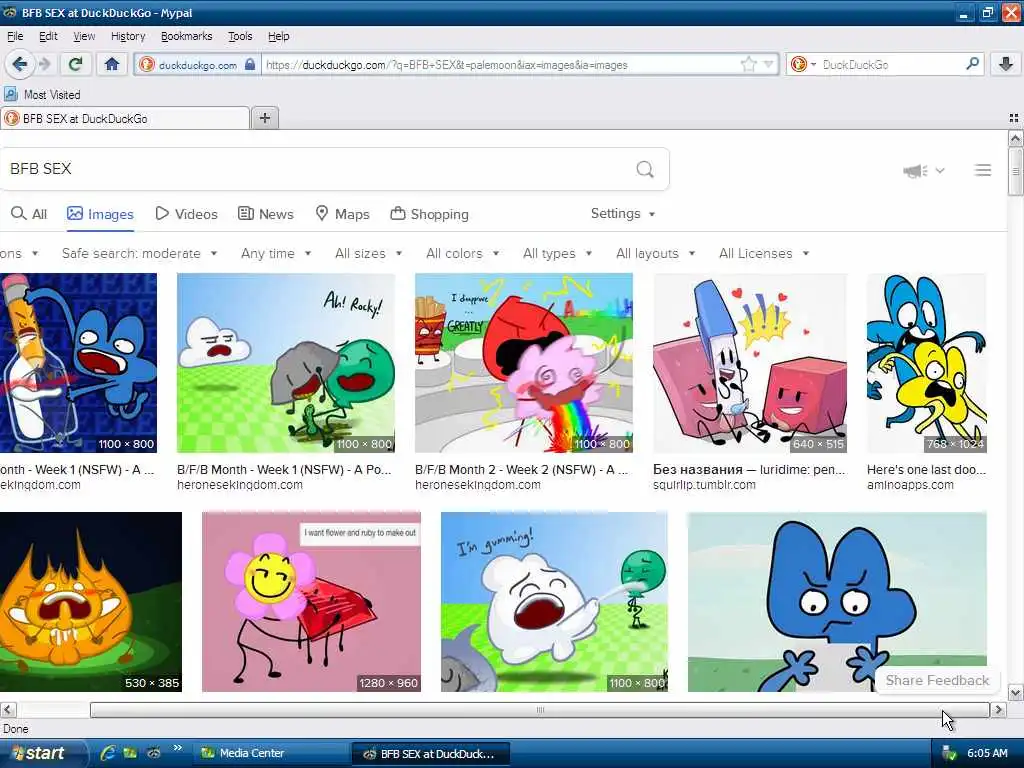
Task: Open the Bookmarks menu
Action: coord(186,36)
